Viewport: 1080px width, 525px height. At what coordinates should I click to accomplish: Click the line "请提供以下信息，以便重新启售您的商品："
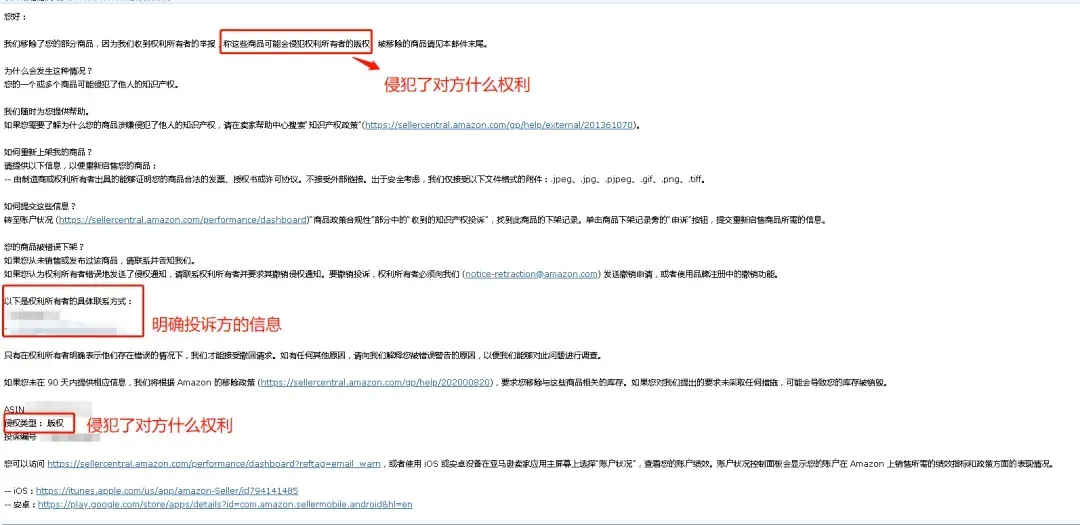pos(80,166)
